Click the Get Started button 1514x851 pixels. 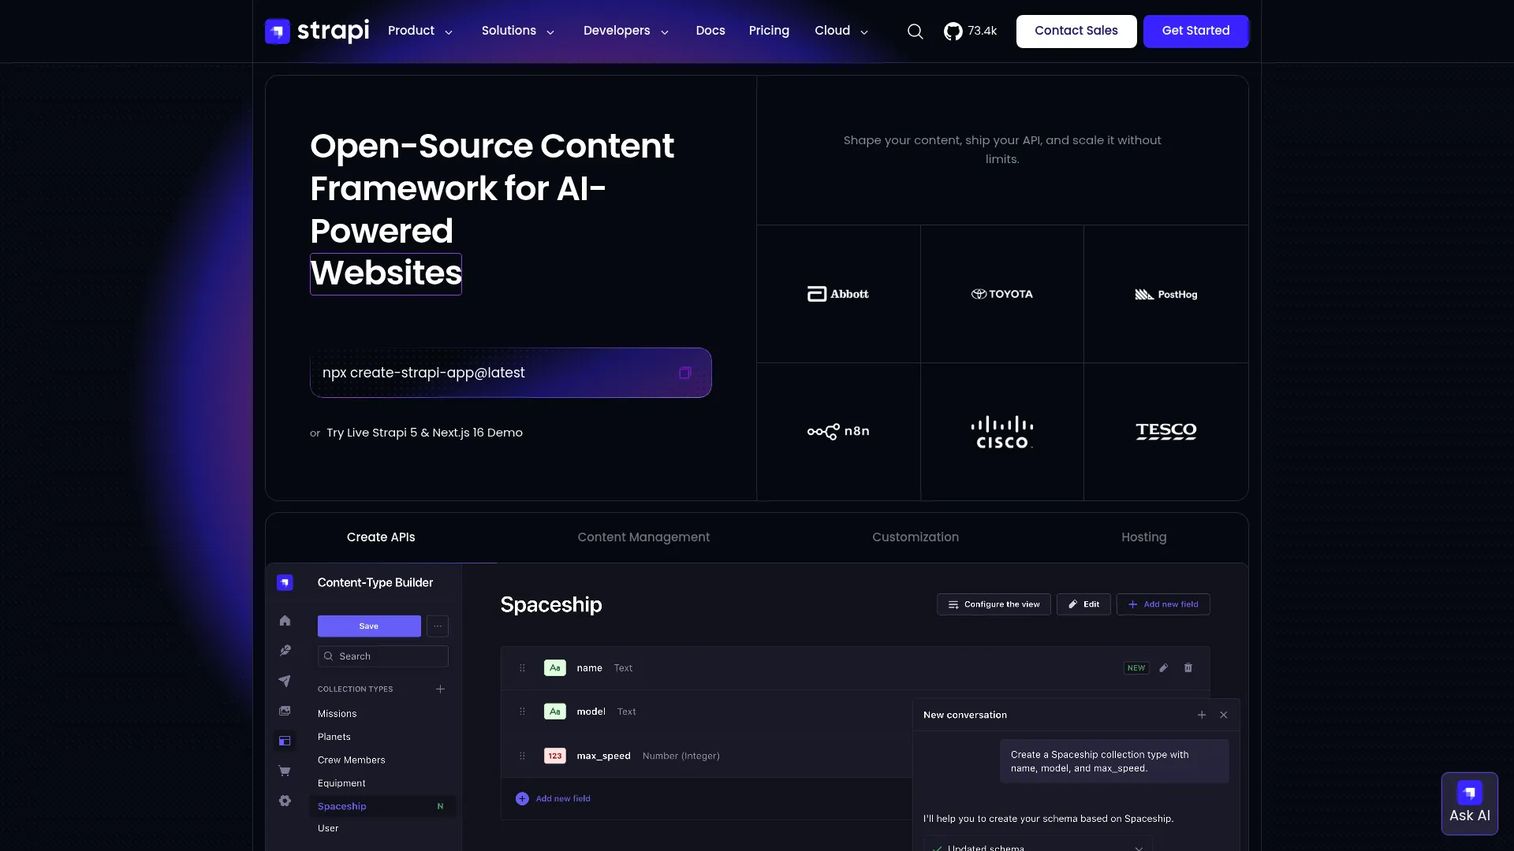1196,31
